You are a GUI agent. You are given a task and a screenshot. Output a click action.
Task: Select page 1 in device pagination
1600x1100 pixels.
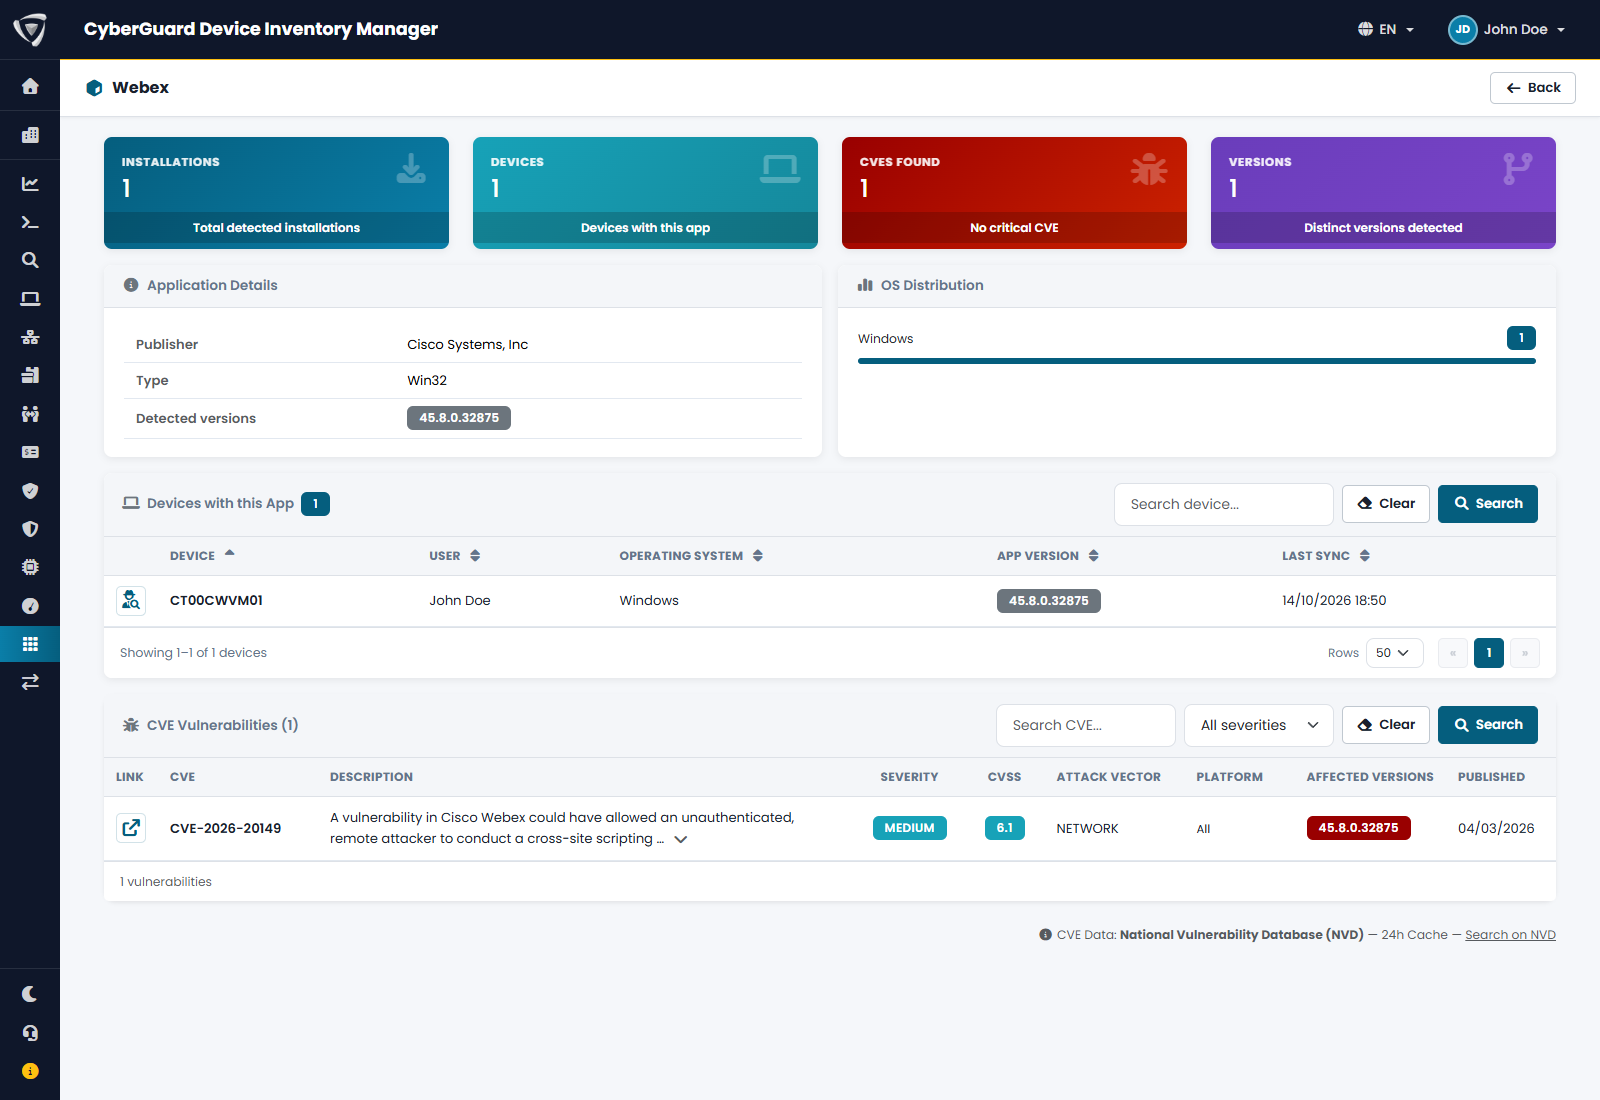pyautogui.click(x=1489, y=653)
